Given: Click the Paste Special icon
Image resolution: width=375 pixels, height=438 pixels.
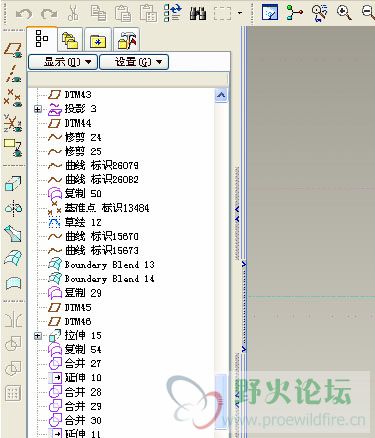Looking at the screenshot, I should tap(148, 13).
